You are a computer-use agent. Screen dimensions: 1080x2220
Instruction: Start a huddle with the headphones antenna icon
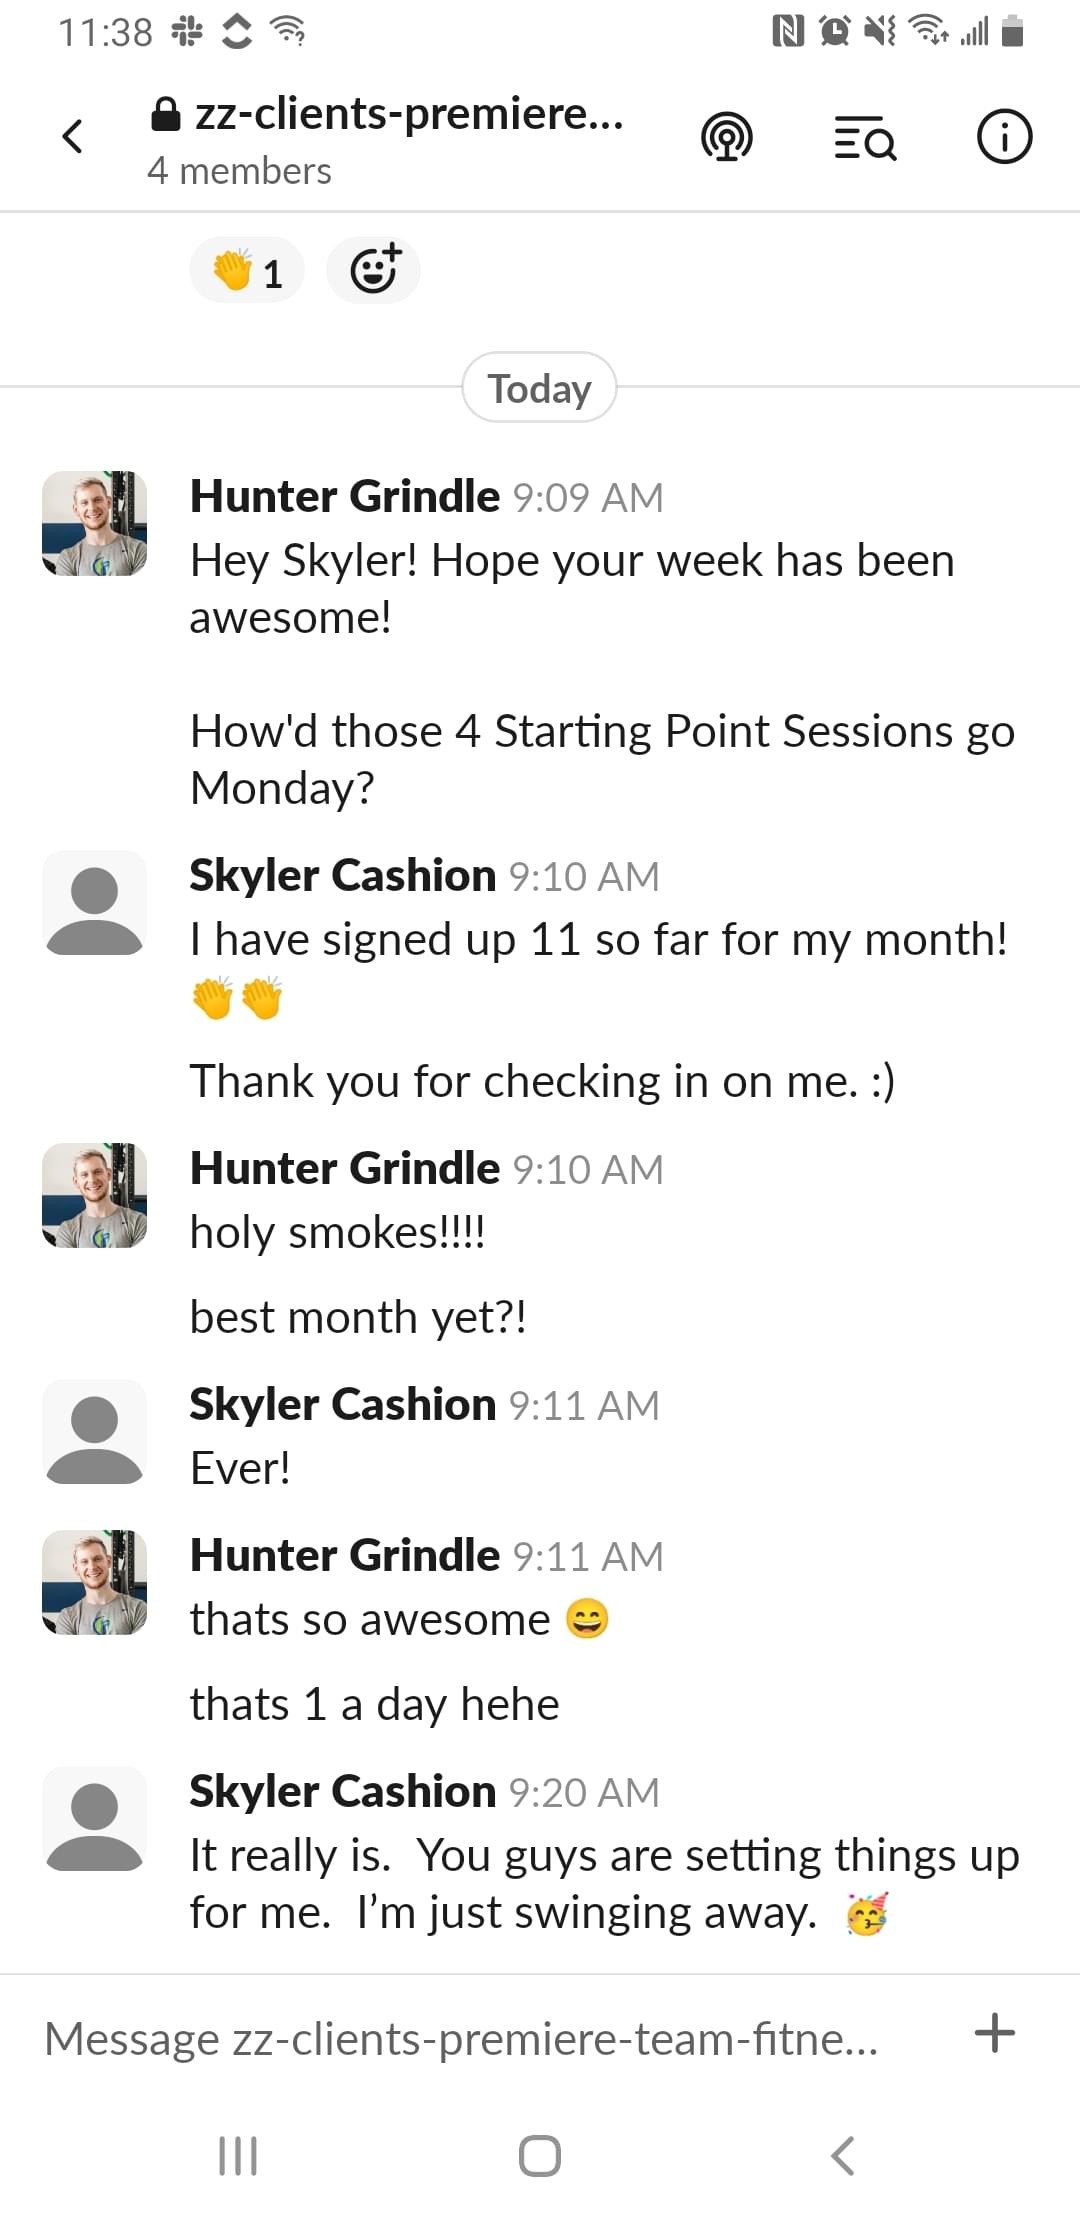(727, 137)
